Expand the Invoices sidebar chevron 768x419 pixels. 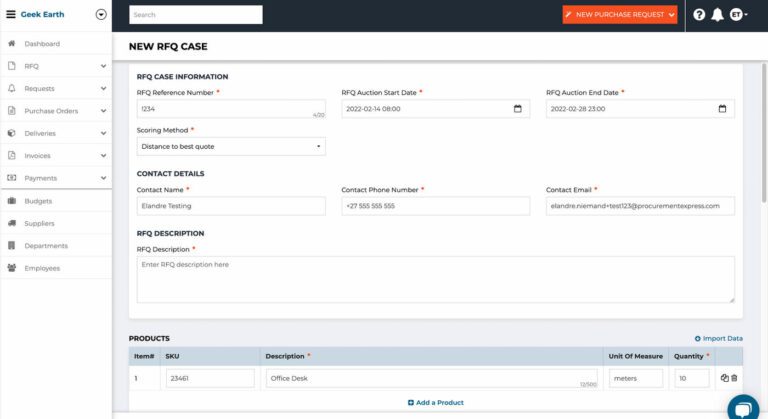coord(103,155)
